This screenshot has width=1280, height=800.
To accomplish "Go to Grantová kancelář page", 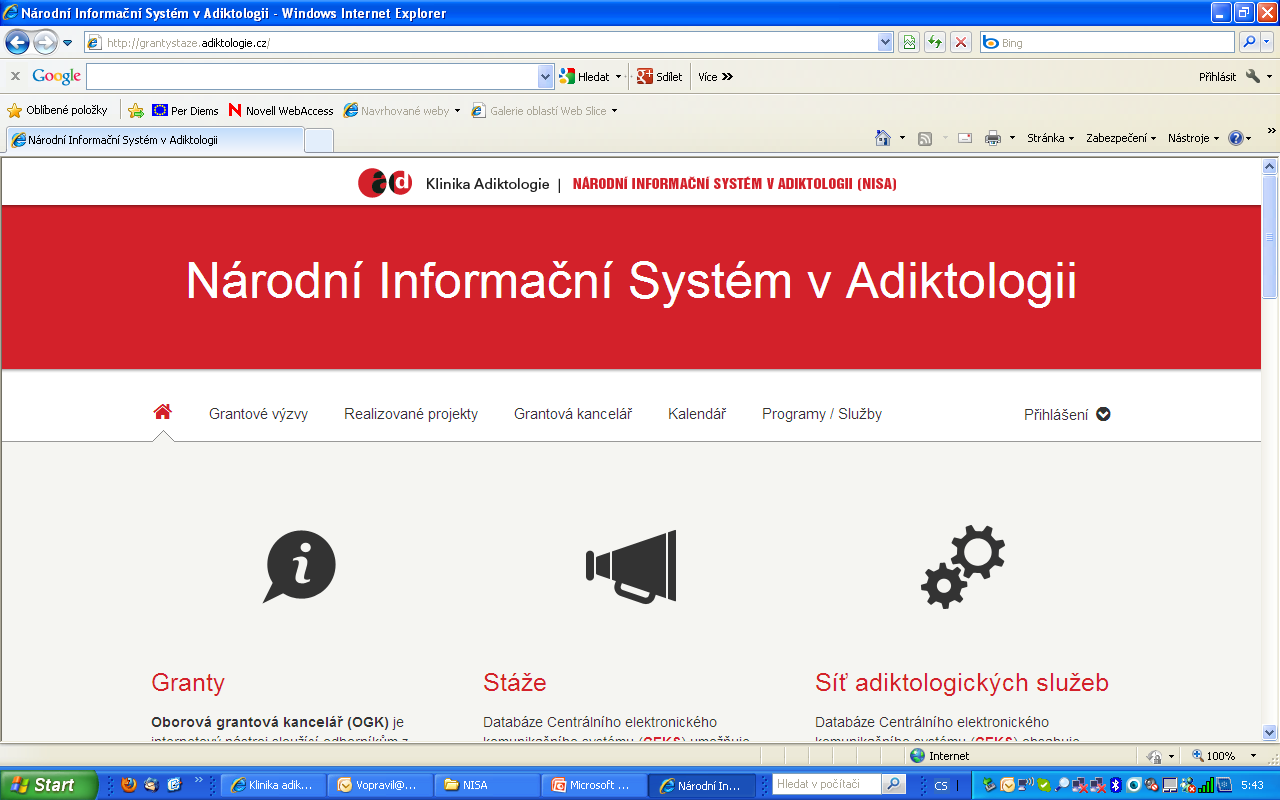I will tap(573, 414).
